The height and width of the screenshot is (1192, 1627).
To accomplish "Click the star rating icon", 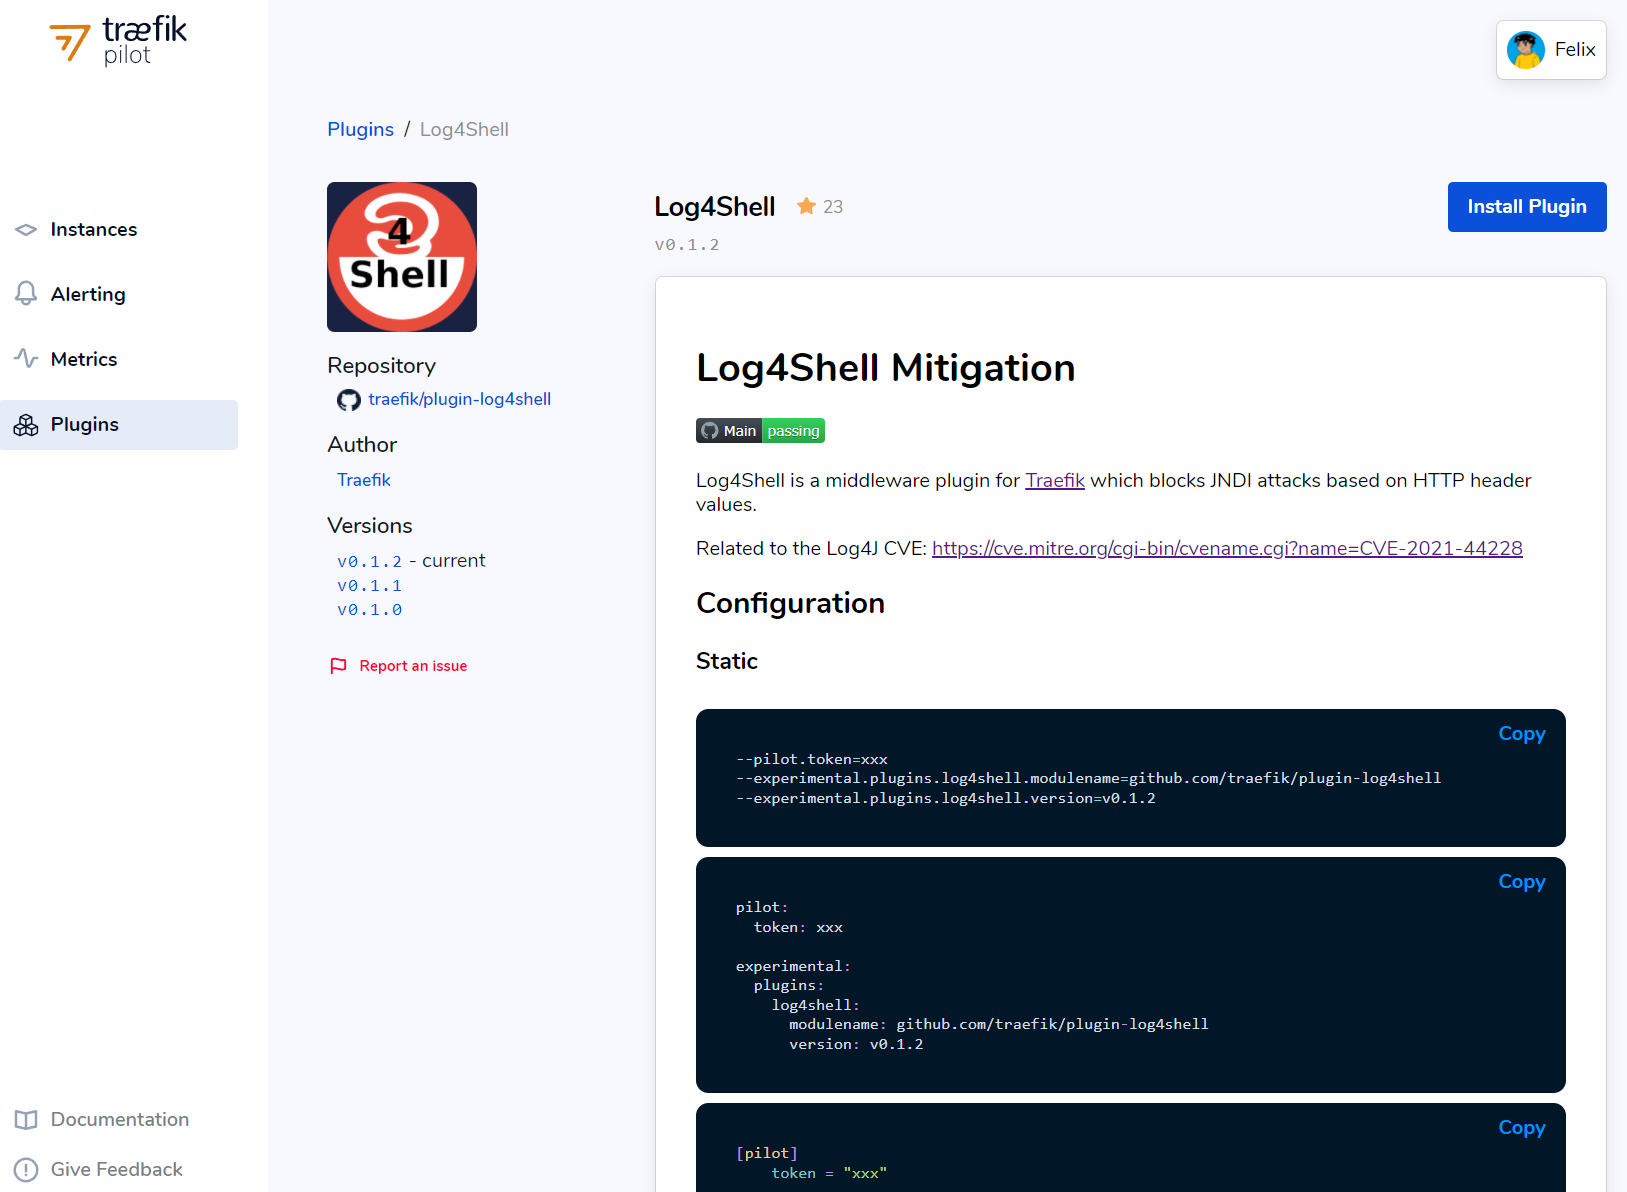I will [x=806, y=206].
